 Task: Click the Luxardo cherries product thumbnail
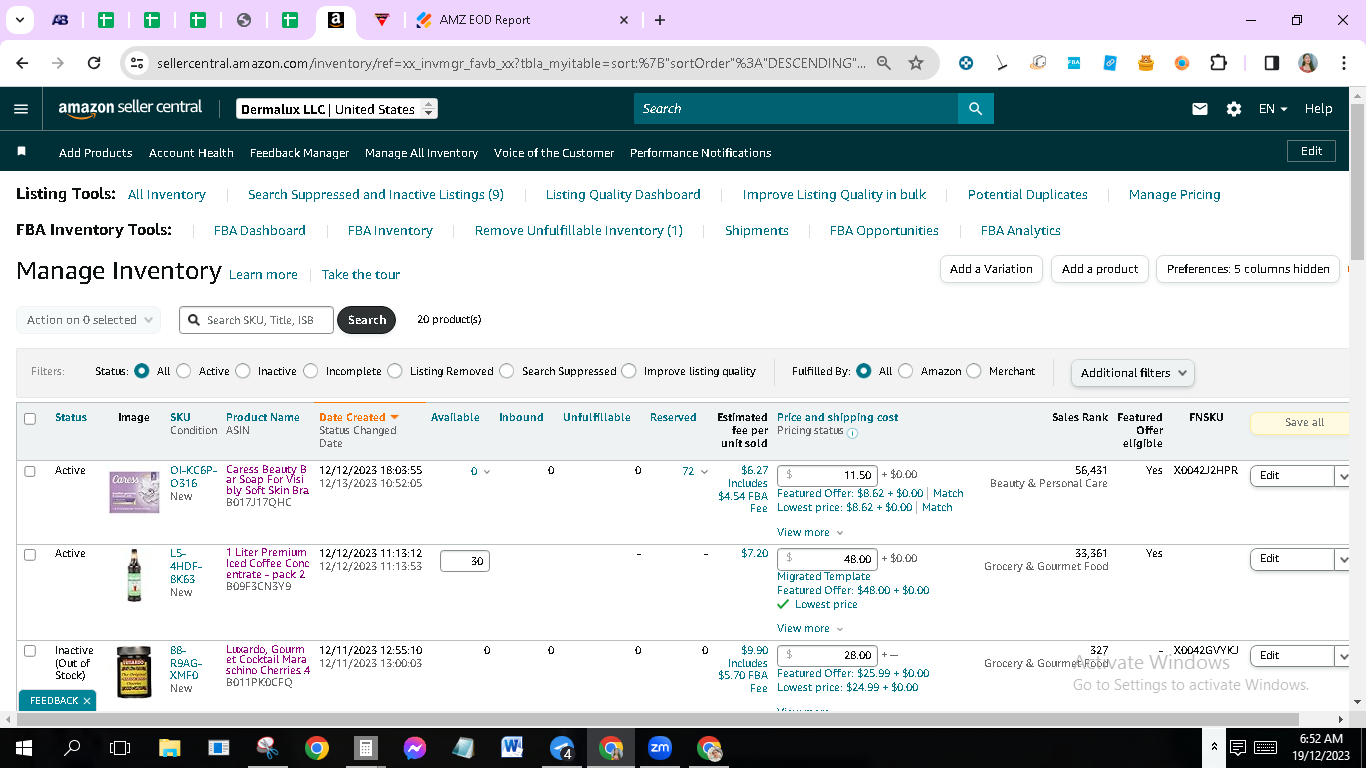point(134,672)
